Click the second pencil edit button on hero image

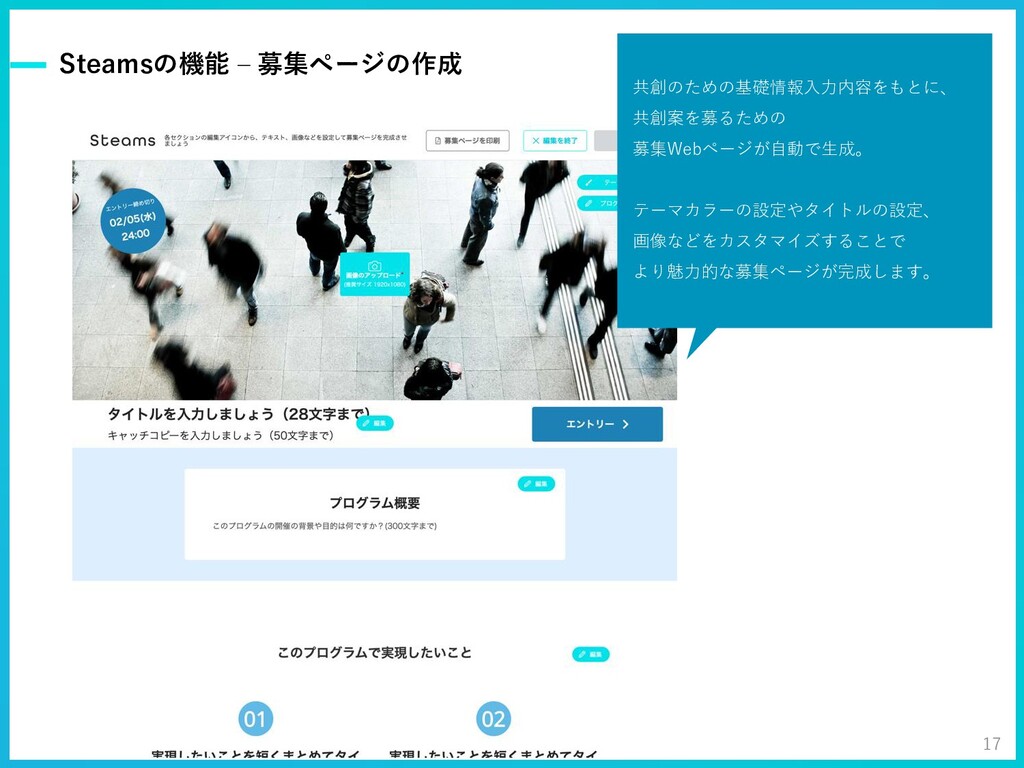click(x=597, y=203)
